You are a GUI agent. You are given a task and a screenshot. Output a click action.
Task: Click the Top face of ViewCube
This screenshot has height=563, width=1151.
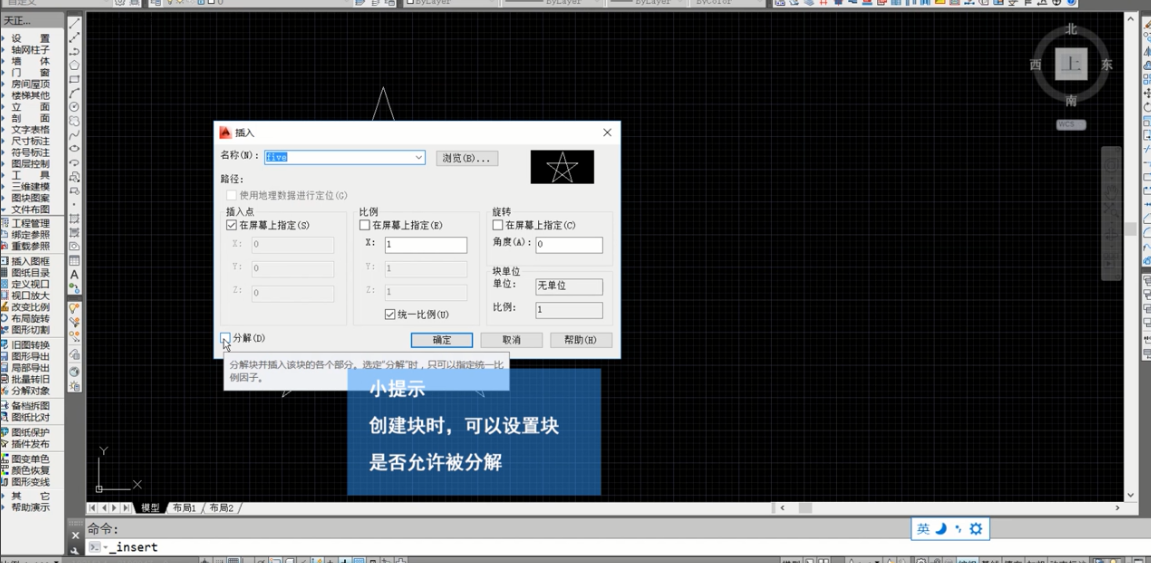[x=1071, y=64]
